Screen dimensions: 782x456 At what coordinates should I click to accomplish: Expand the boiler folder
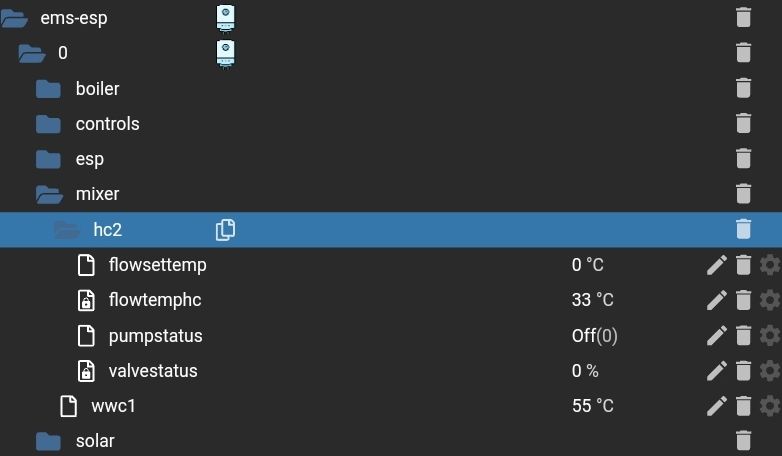click(48, 89)
